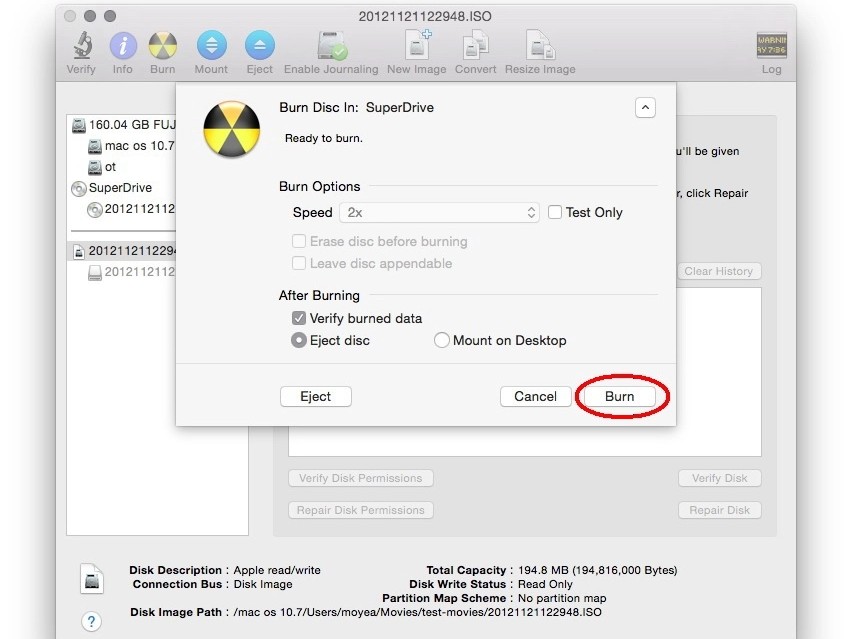Select Mount on Desktop after burning
851x639 pixels.
pos(441,340)
